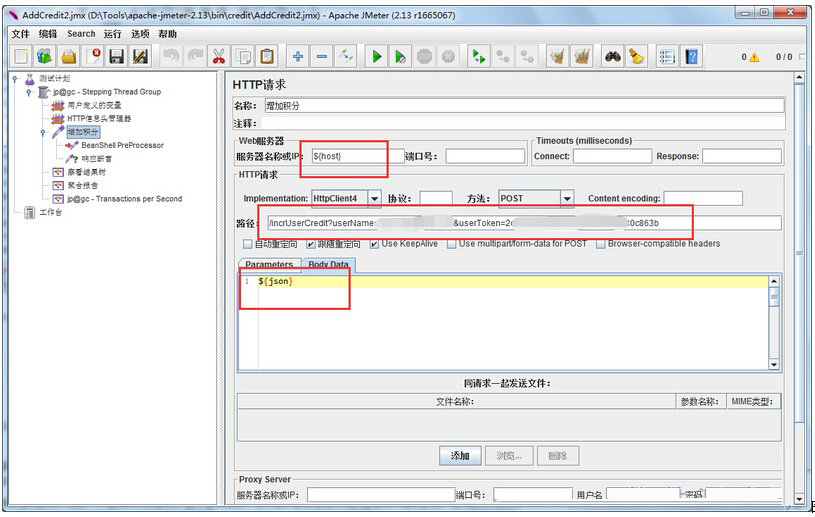Click the Response timeout field

tap(742, 156)
